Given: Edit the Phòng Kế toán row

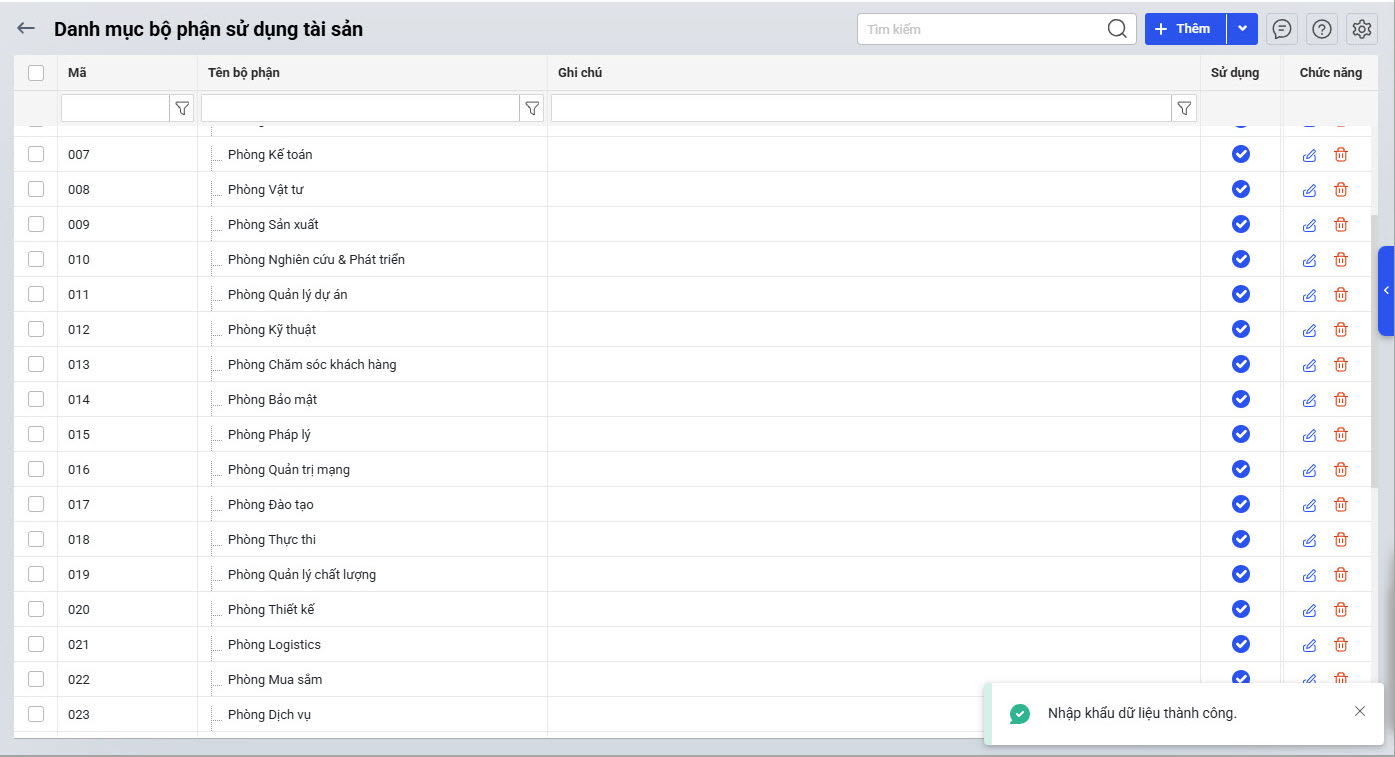Looking at the screenshot, I should click(1309, 155).
